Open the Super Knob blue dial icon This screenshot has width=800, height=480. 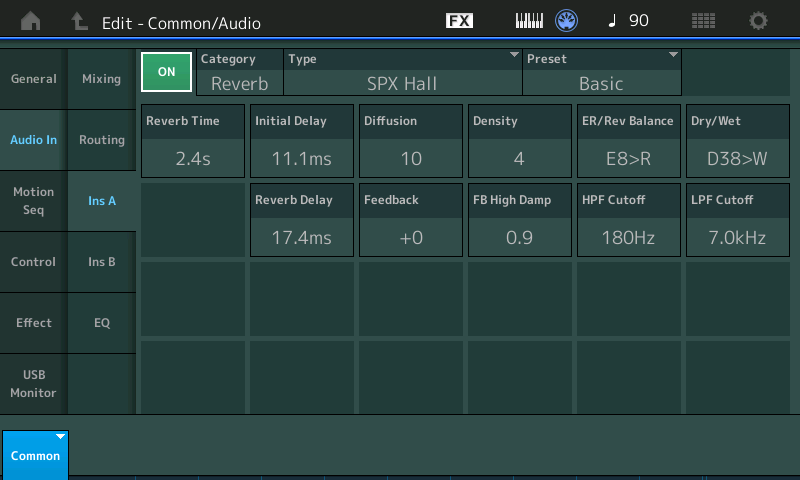pyautogui.click(x=567, y=21)
